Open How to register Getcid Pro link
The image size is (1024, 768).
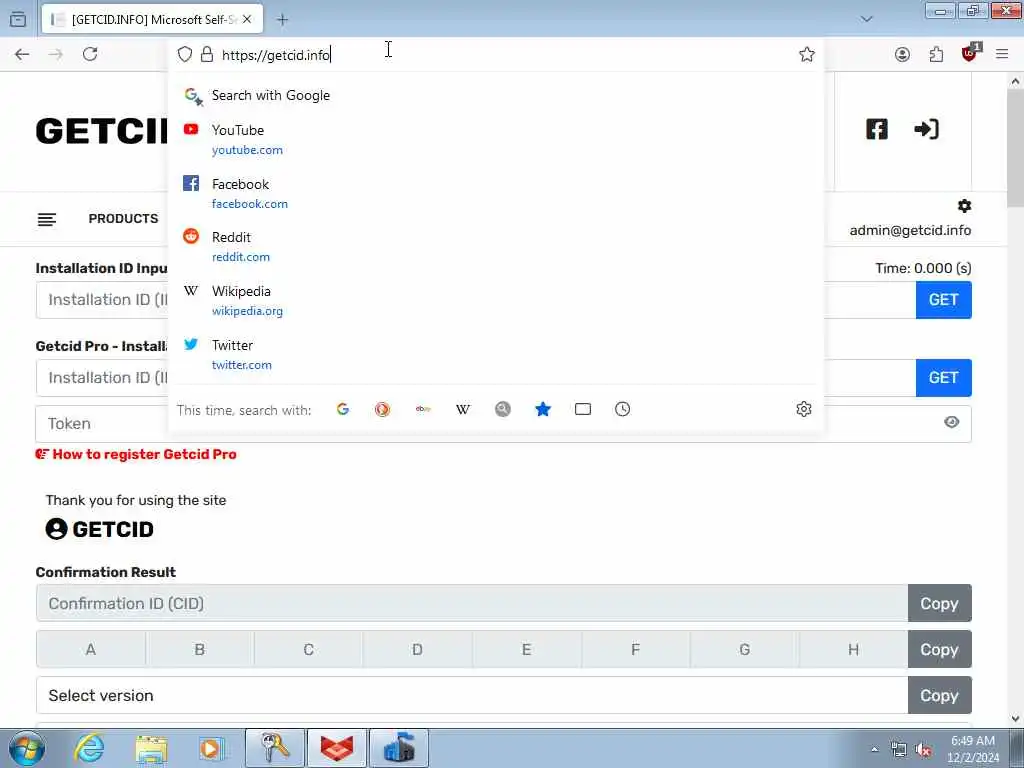click(136, 455)
